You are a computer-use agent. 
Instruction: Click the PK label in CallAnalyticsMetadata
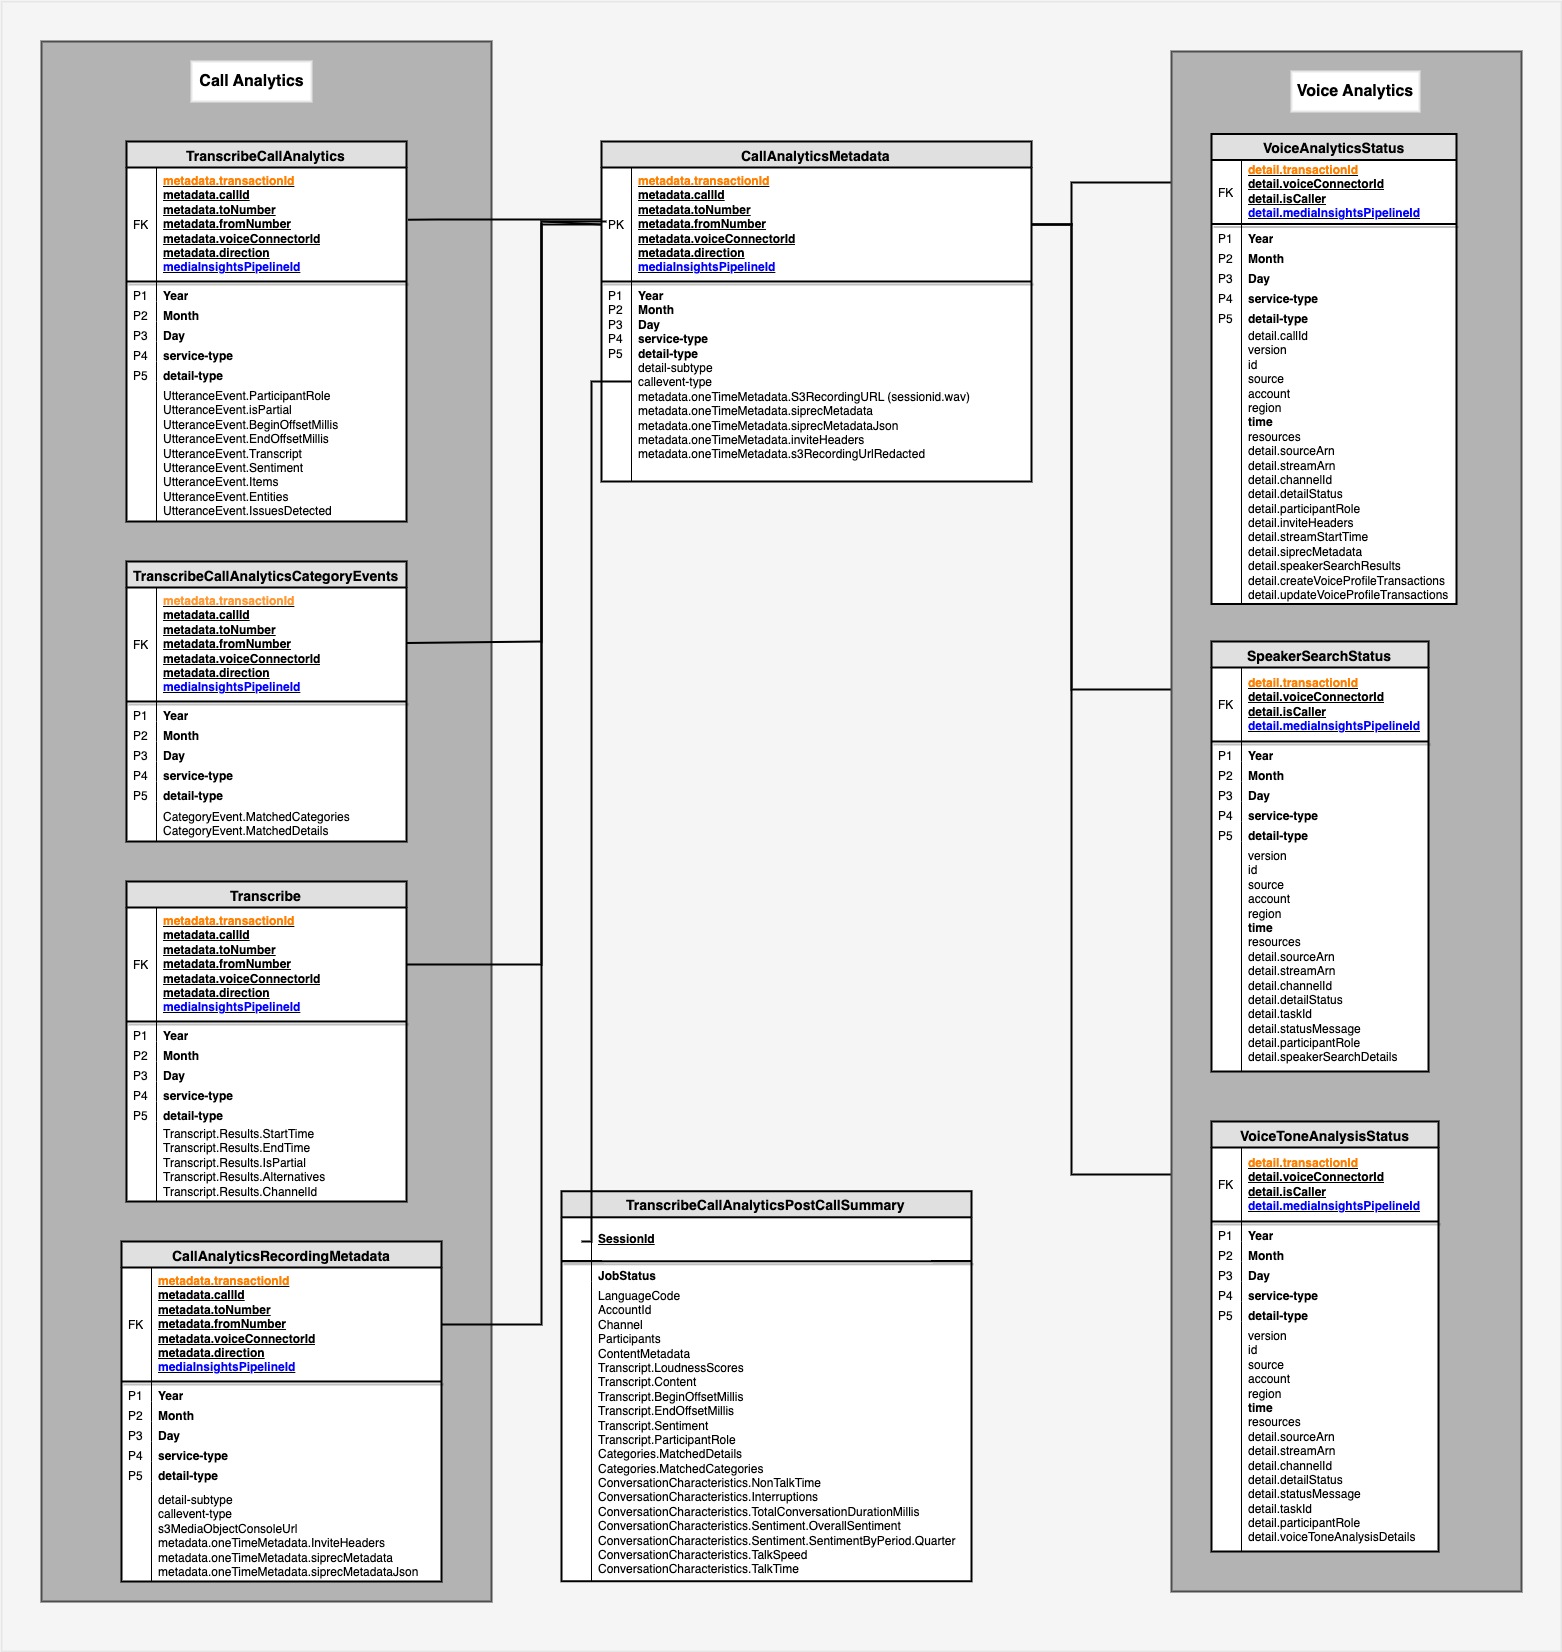click(x=616, y=225)
